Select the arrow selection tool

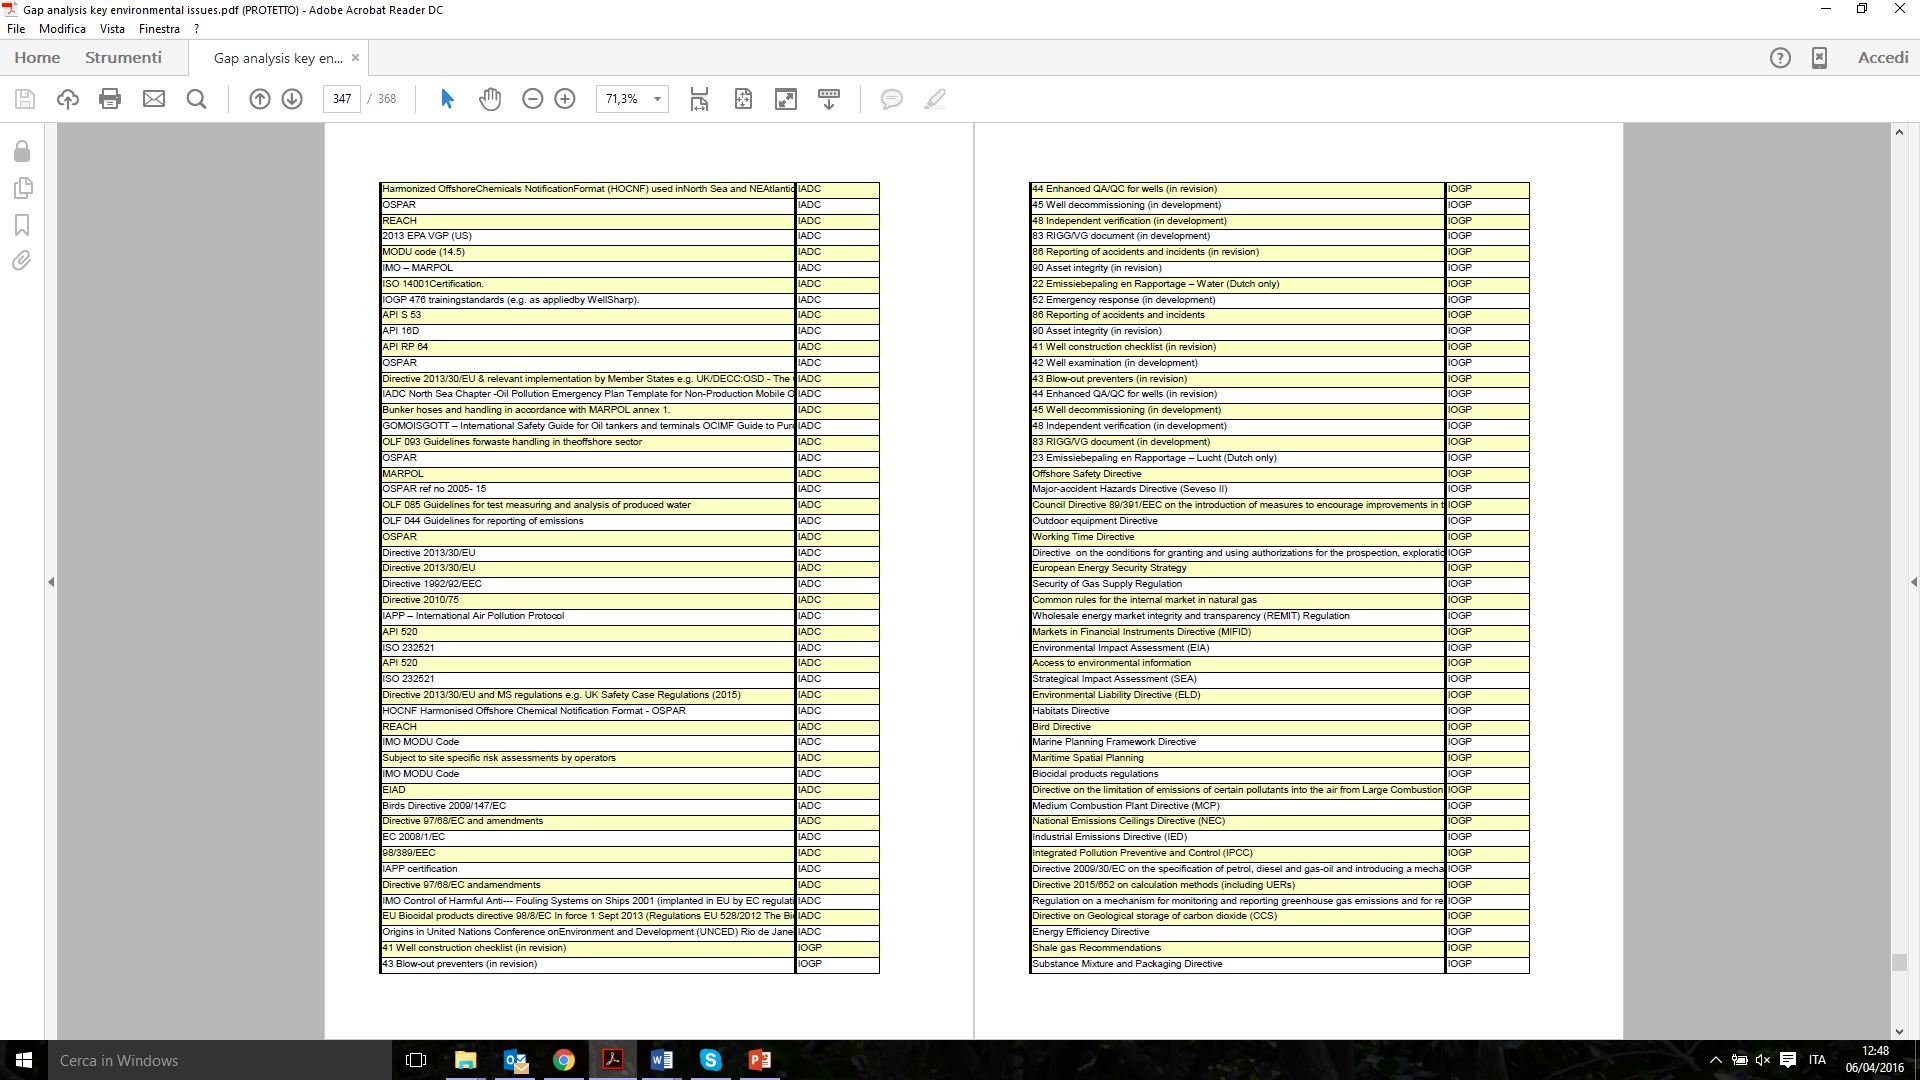(447, 99)
